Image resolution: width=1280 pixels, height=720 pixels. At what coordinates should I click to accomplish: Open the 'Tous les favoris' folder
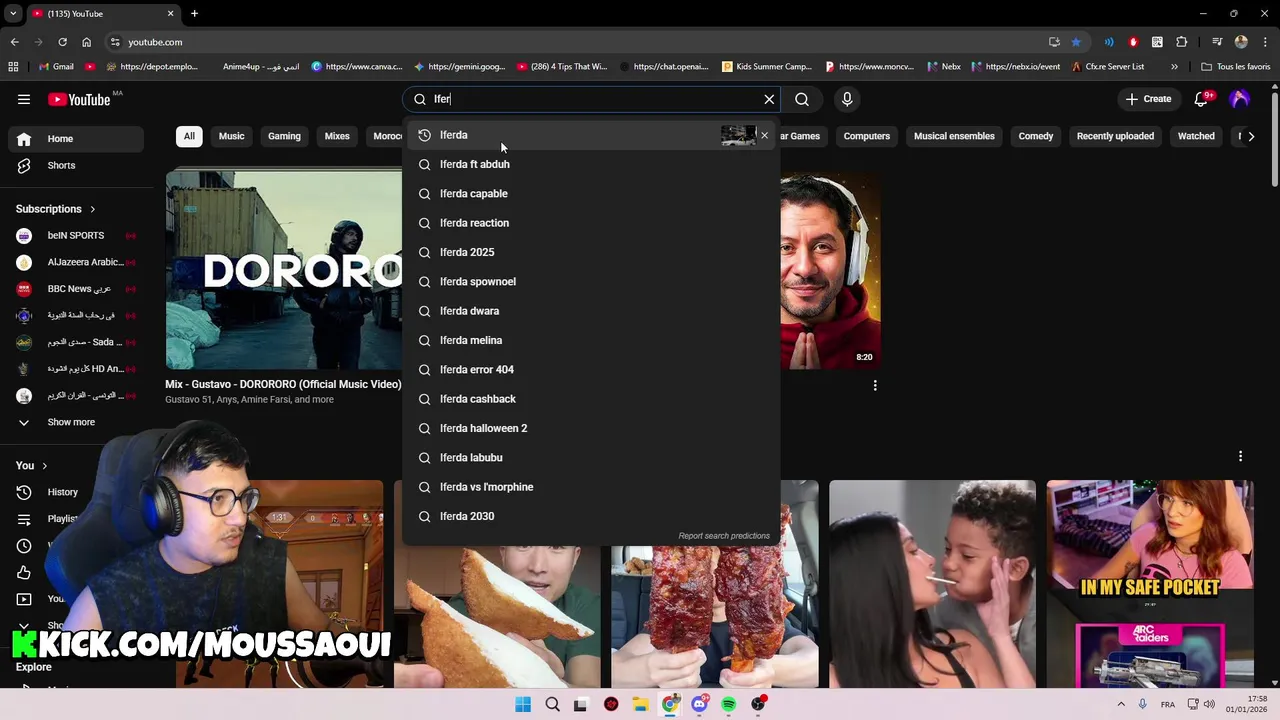(1237, 67)
